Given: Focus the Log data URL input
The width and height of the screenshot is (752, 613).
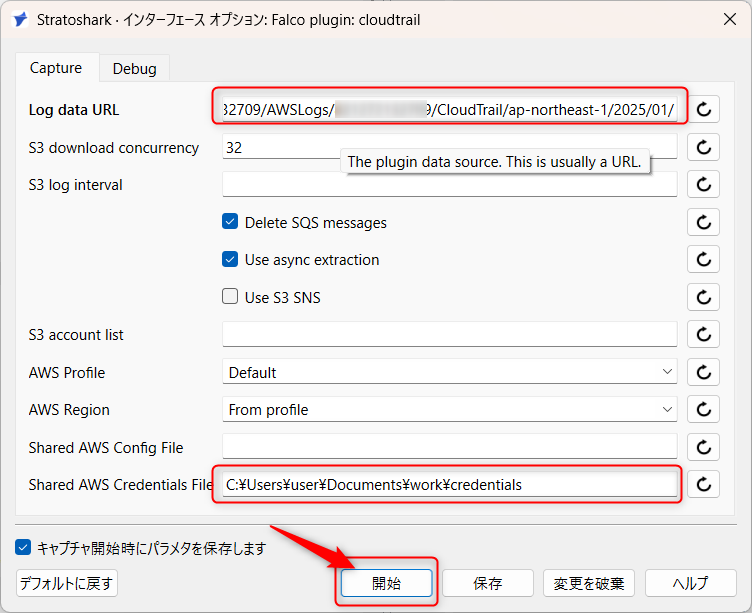Looking at the screenshot, I should point(449,109).
